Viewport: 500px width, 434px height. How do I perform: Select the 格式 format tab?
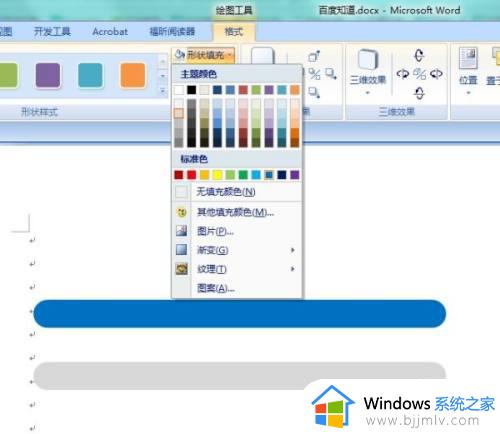pos(234,32)
